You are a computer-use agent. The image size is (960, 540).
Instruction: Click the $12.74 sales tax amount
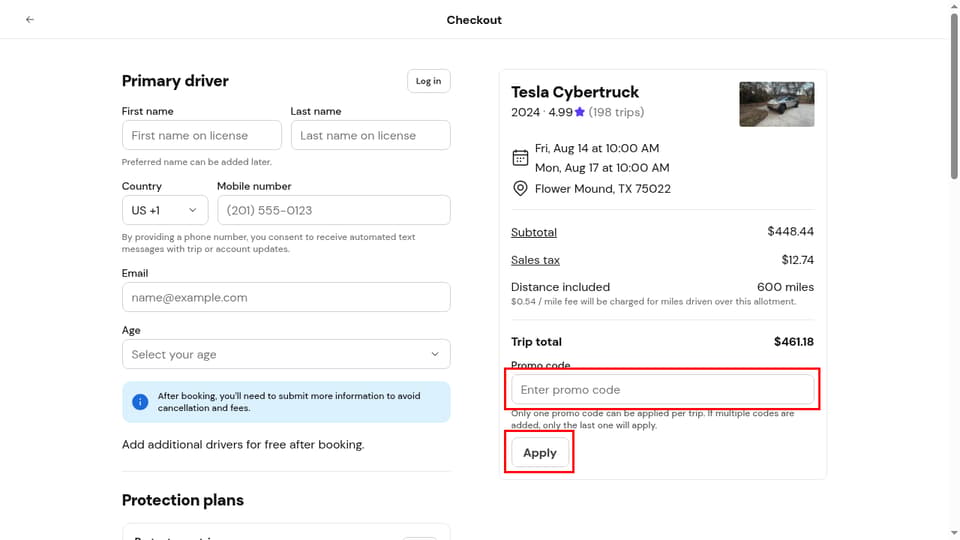(797, 260)
